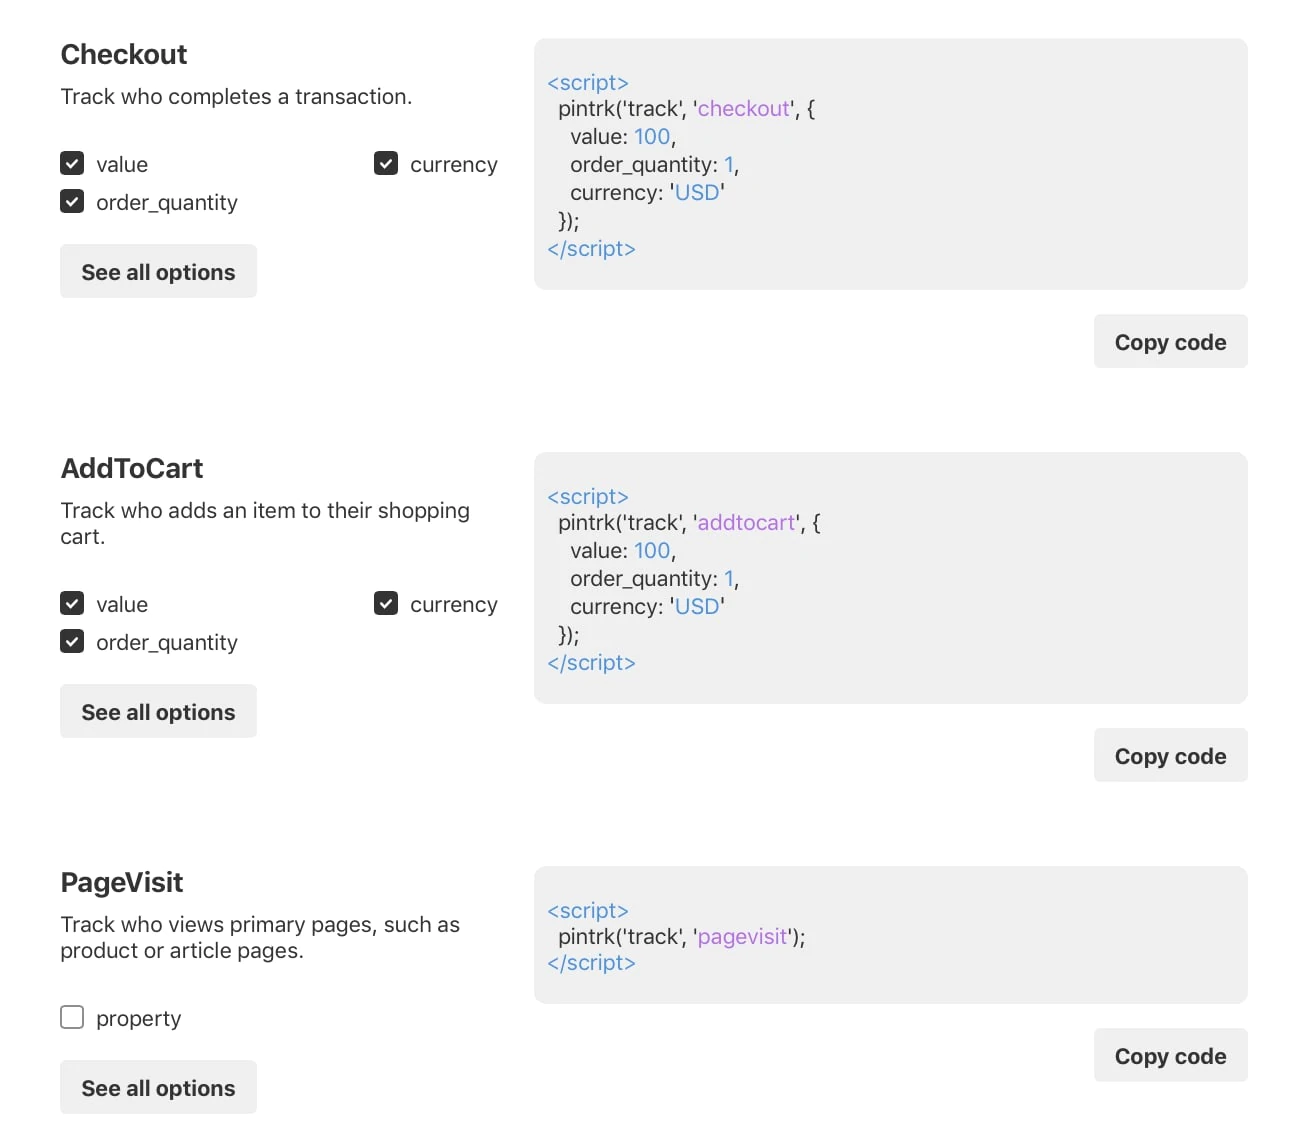Uncheck currency checkbox under AddToCart
The width and height of the screenshot is (1294, 1128).
point(386,604)
